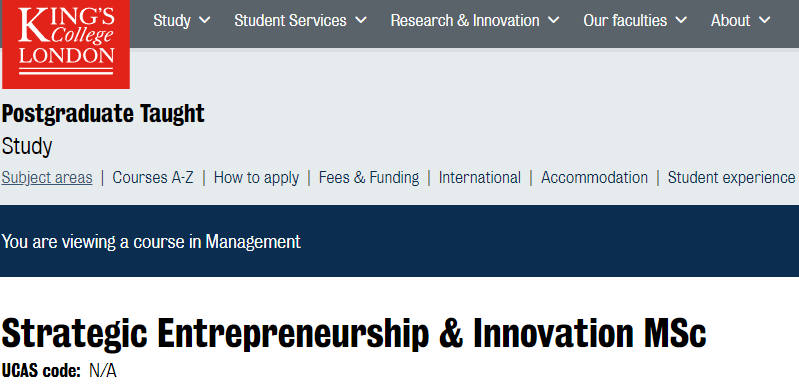Expand the Study menu chevron
Image resolution: width=799 pixels, height=387 pixels.
point(204,20)
